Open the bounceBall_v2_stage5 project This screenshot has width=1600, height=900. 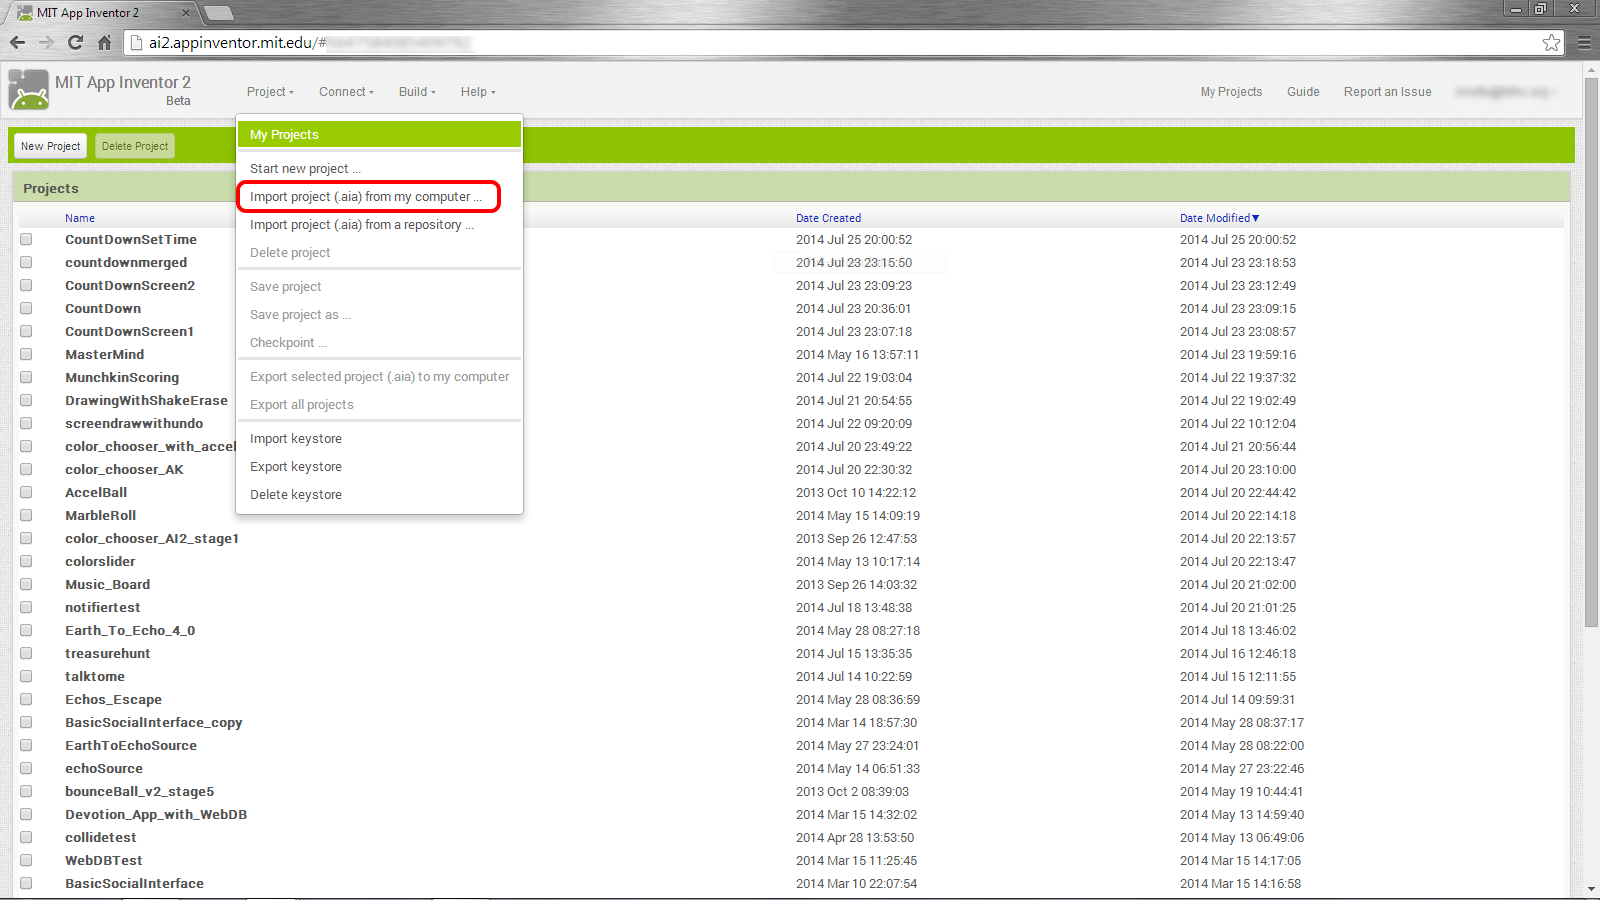[140, 792]
